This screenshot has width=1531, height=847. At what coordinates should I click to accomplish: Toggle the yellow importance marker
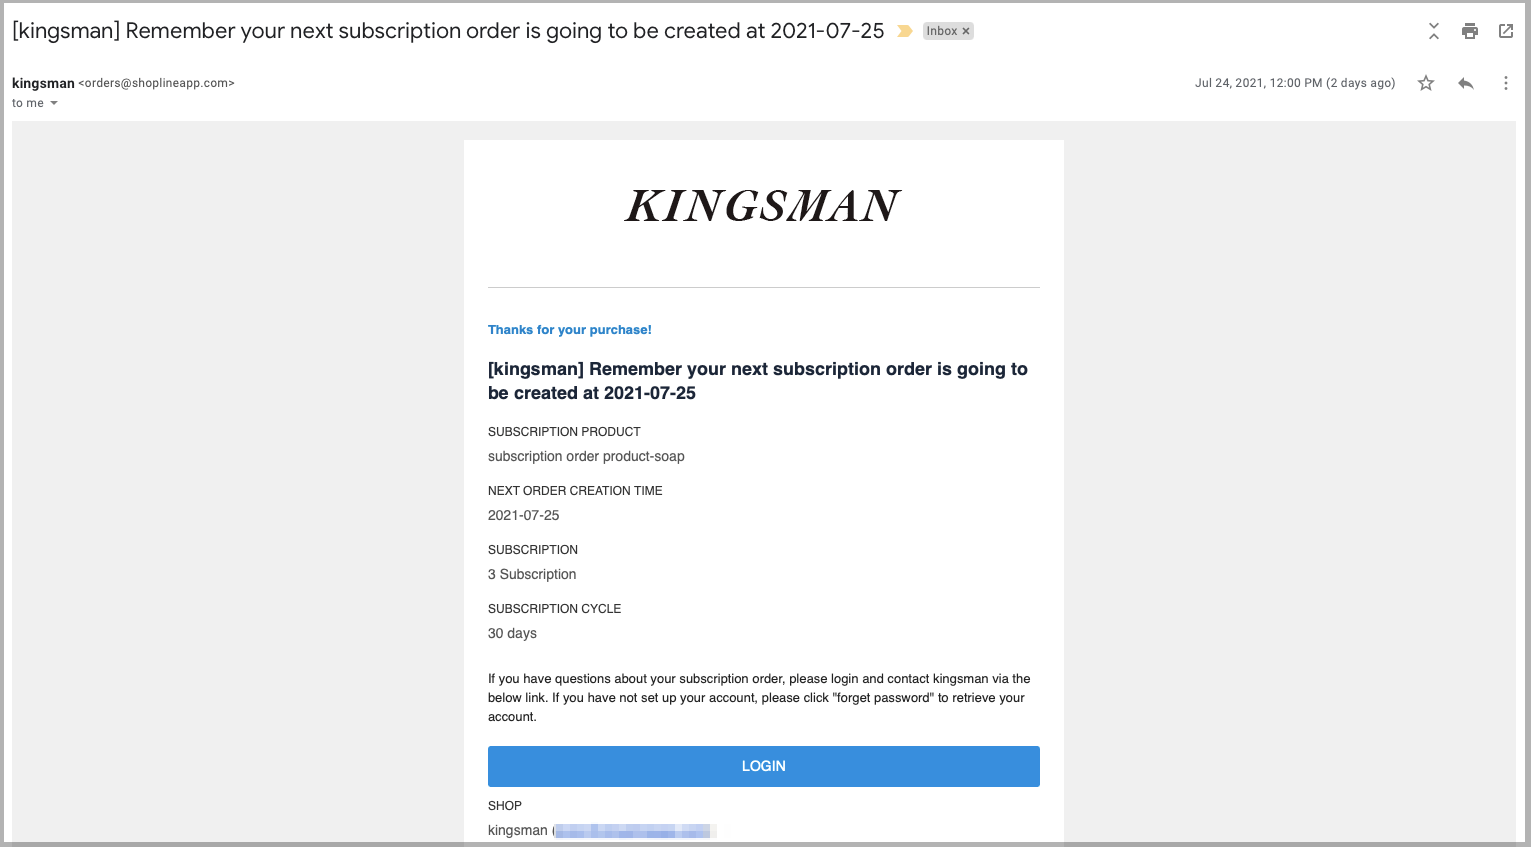[x=904, y=31]
